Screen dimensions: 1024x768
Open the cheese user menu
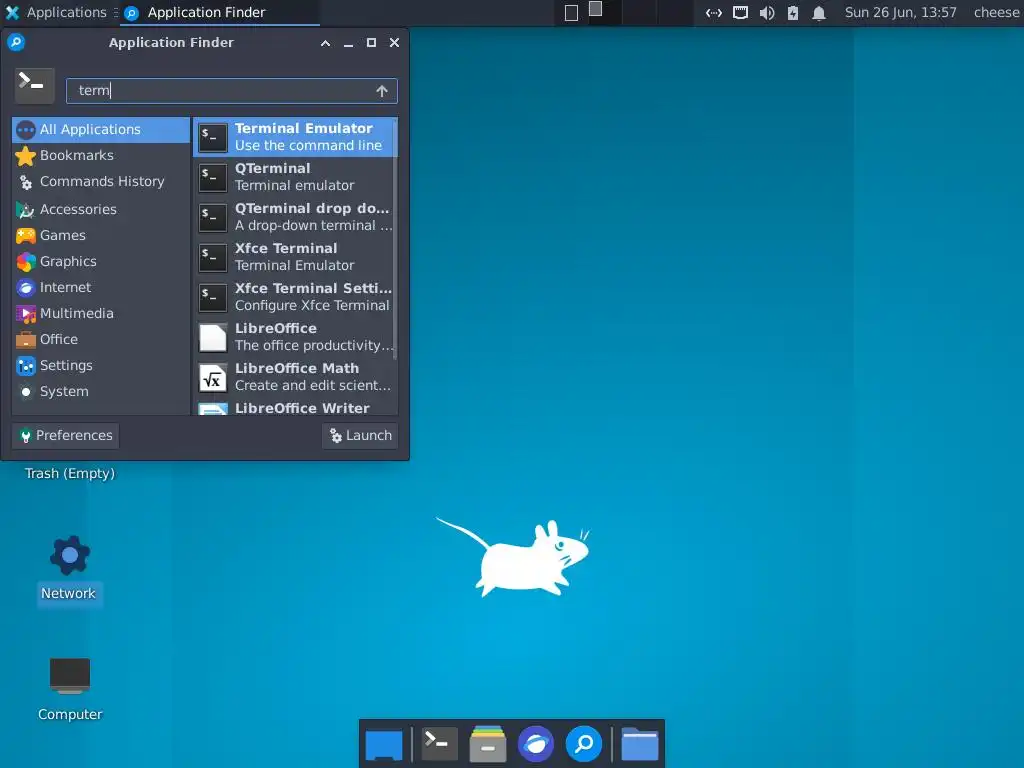coord(996,12)
